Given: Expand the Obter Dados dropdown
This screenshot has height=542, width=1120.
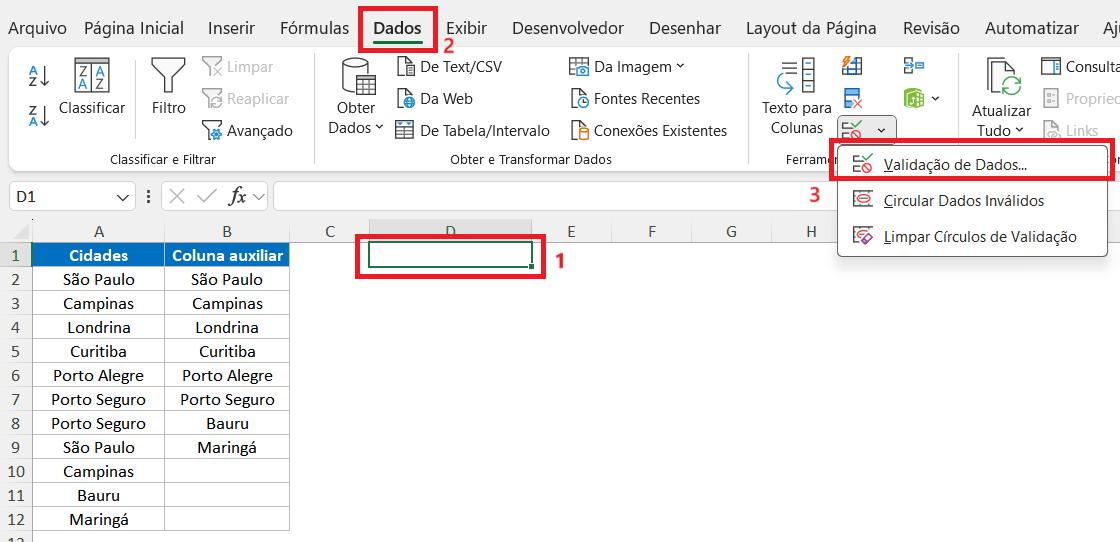Looking at the screenshot, I should click(356, 98).
